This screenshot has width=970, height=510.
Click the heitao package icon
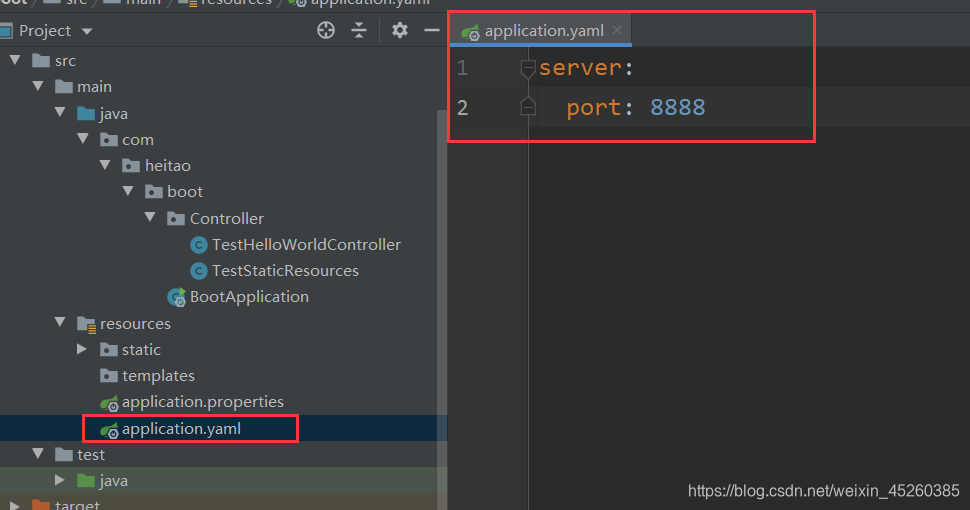(131, 166)
